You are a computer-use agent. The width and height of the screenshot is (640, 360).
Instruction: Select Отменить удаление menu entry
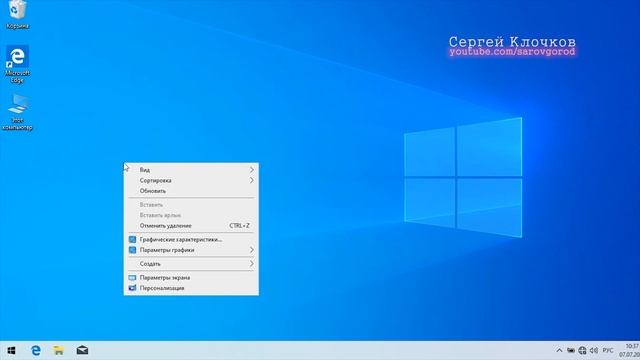coord(191,225)
